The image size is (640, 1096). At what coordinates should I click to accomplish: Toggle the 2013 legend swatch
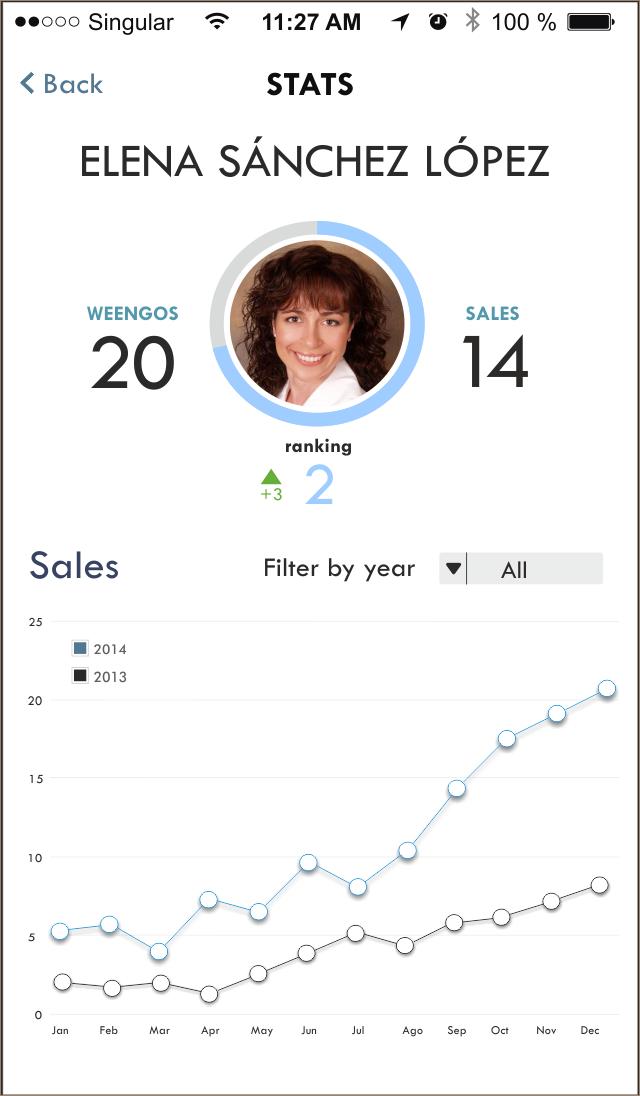pyautogui.click(x=80, y=676)
